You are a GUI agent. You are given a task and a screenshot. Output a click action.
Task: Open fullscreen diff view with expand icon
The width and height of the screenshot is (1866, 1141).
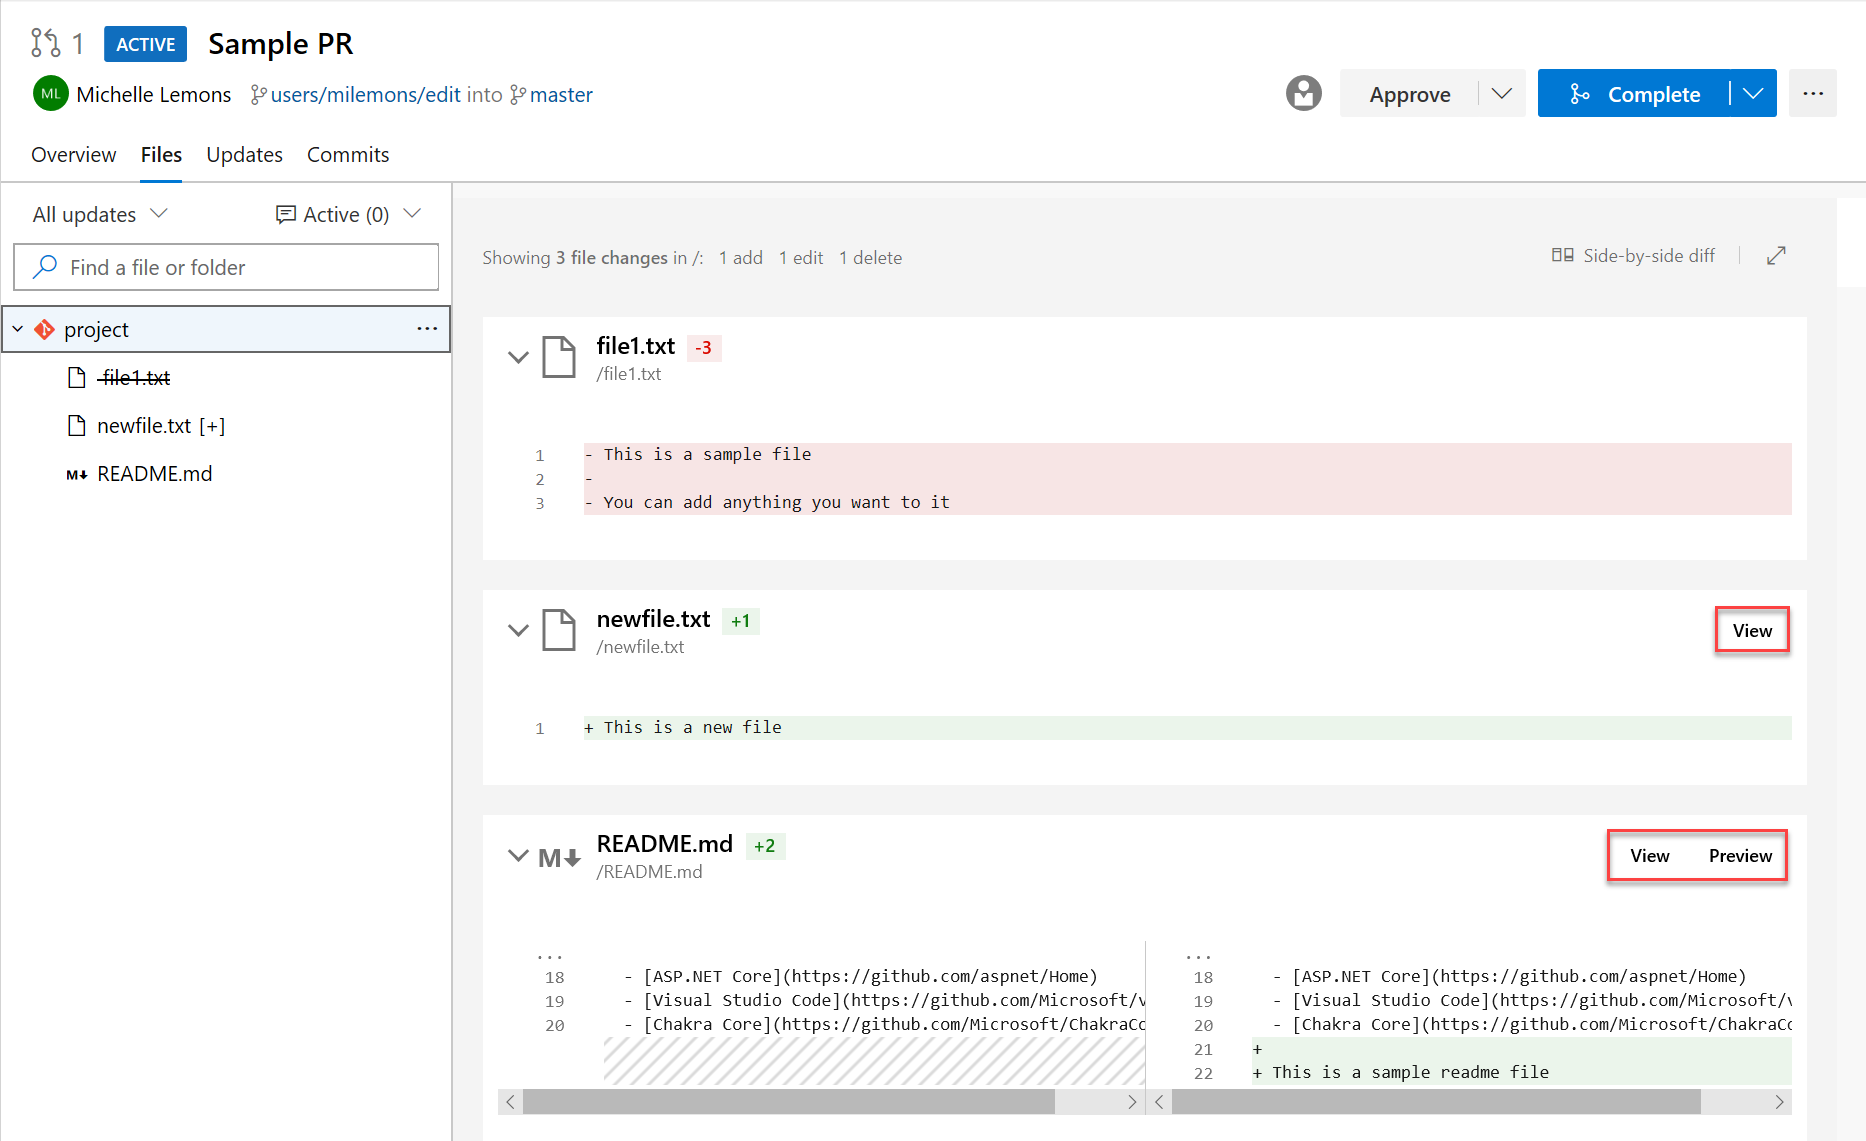coord(1776,255)
